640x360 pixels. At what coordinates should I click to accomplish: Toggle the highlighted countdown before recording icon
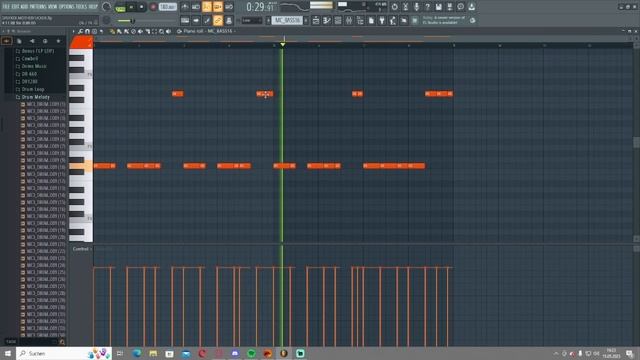207,7
